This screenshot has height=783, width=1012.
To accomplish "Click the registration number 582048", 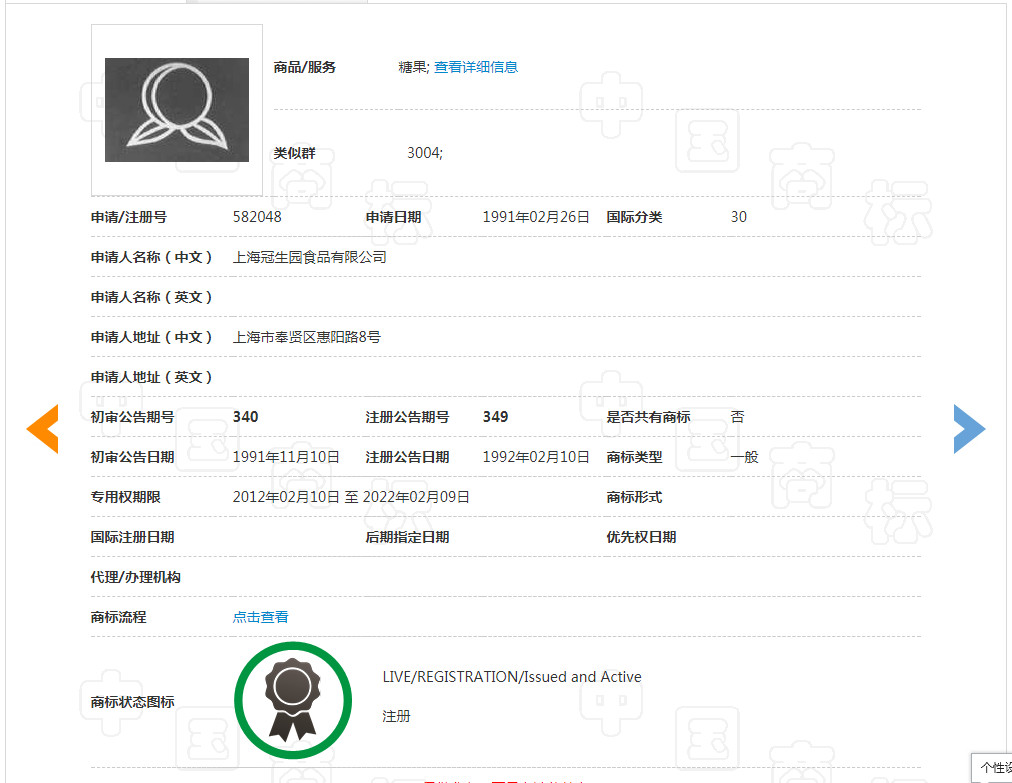I will [x=257, y=217].
